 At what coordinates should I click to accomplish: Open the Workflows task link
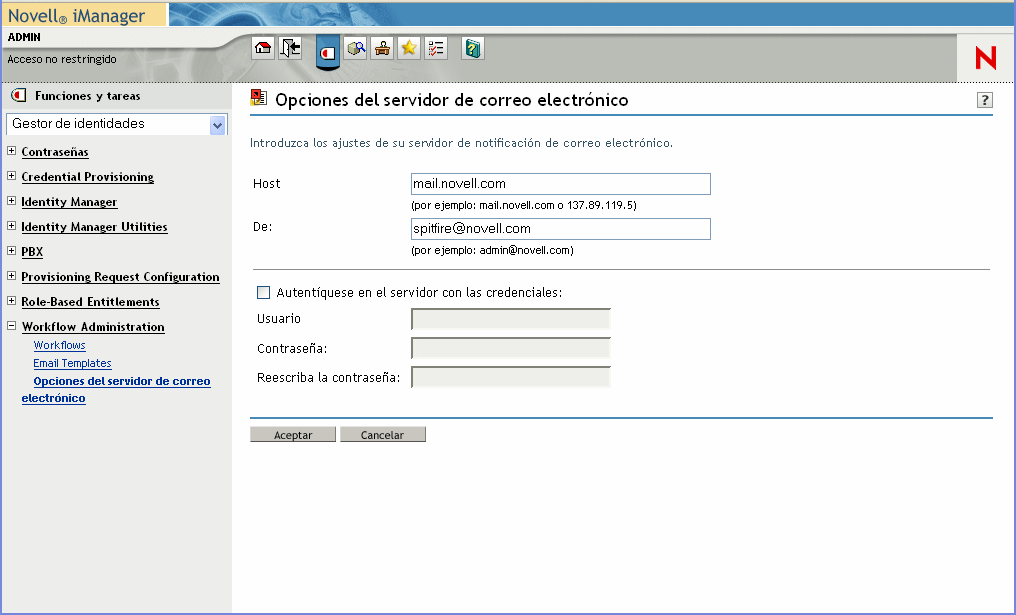tap(60, 345)
